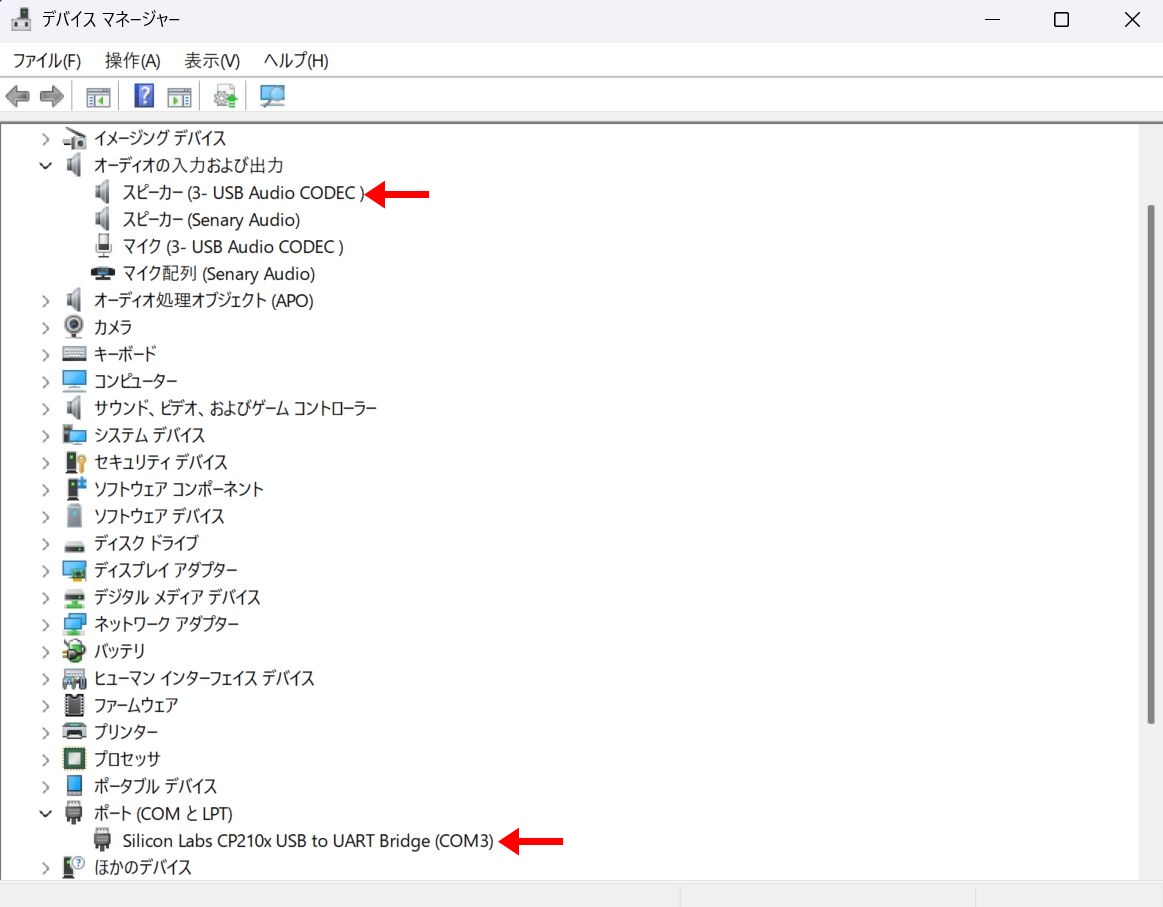Image resolution: width=1163 pixels, height=907 pixels.
Task: Select Silicon Labs CP210x USB to UART Bridge
Action: click(x=308, y=841)
